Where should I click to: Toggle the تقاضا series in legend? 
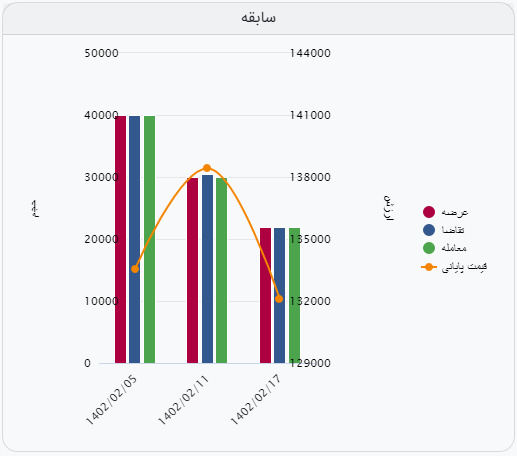coord(444,230)
